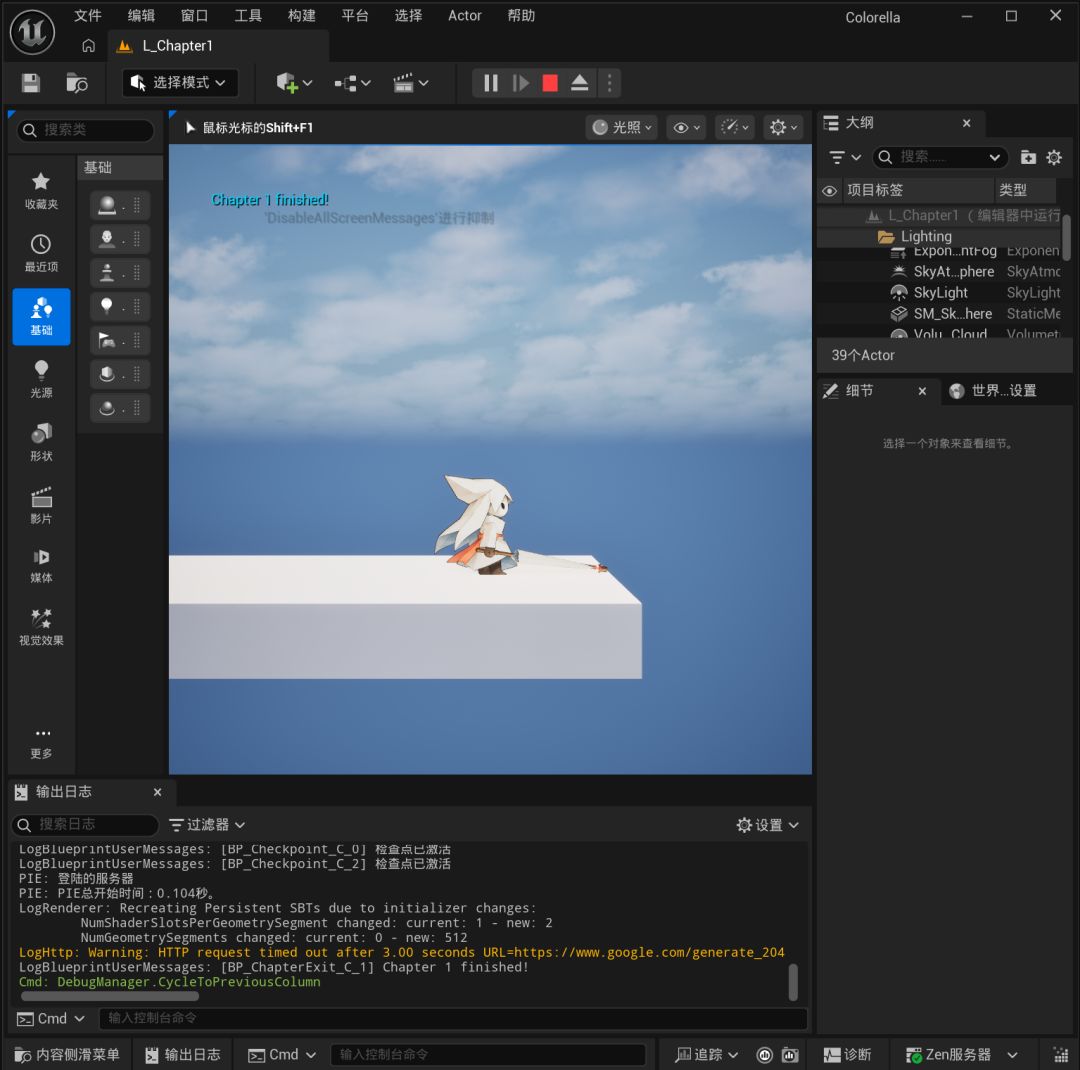This screenshot has width=1080, height=1070.
Task: Click the 搜索日志 log search field
Action: [85, 825]
